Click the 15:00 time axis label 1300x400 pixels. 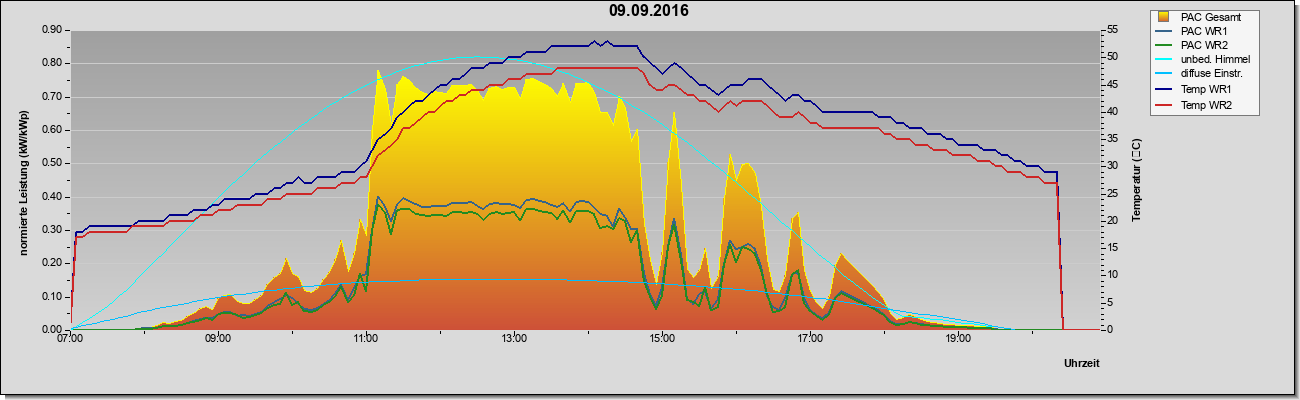pos(662,338)
